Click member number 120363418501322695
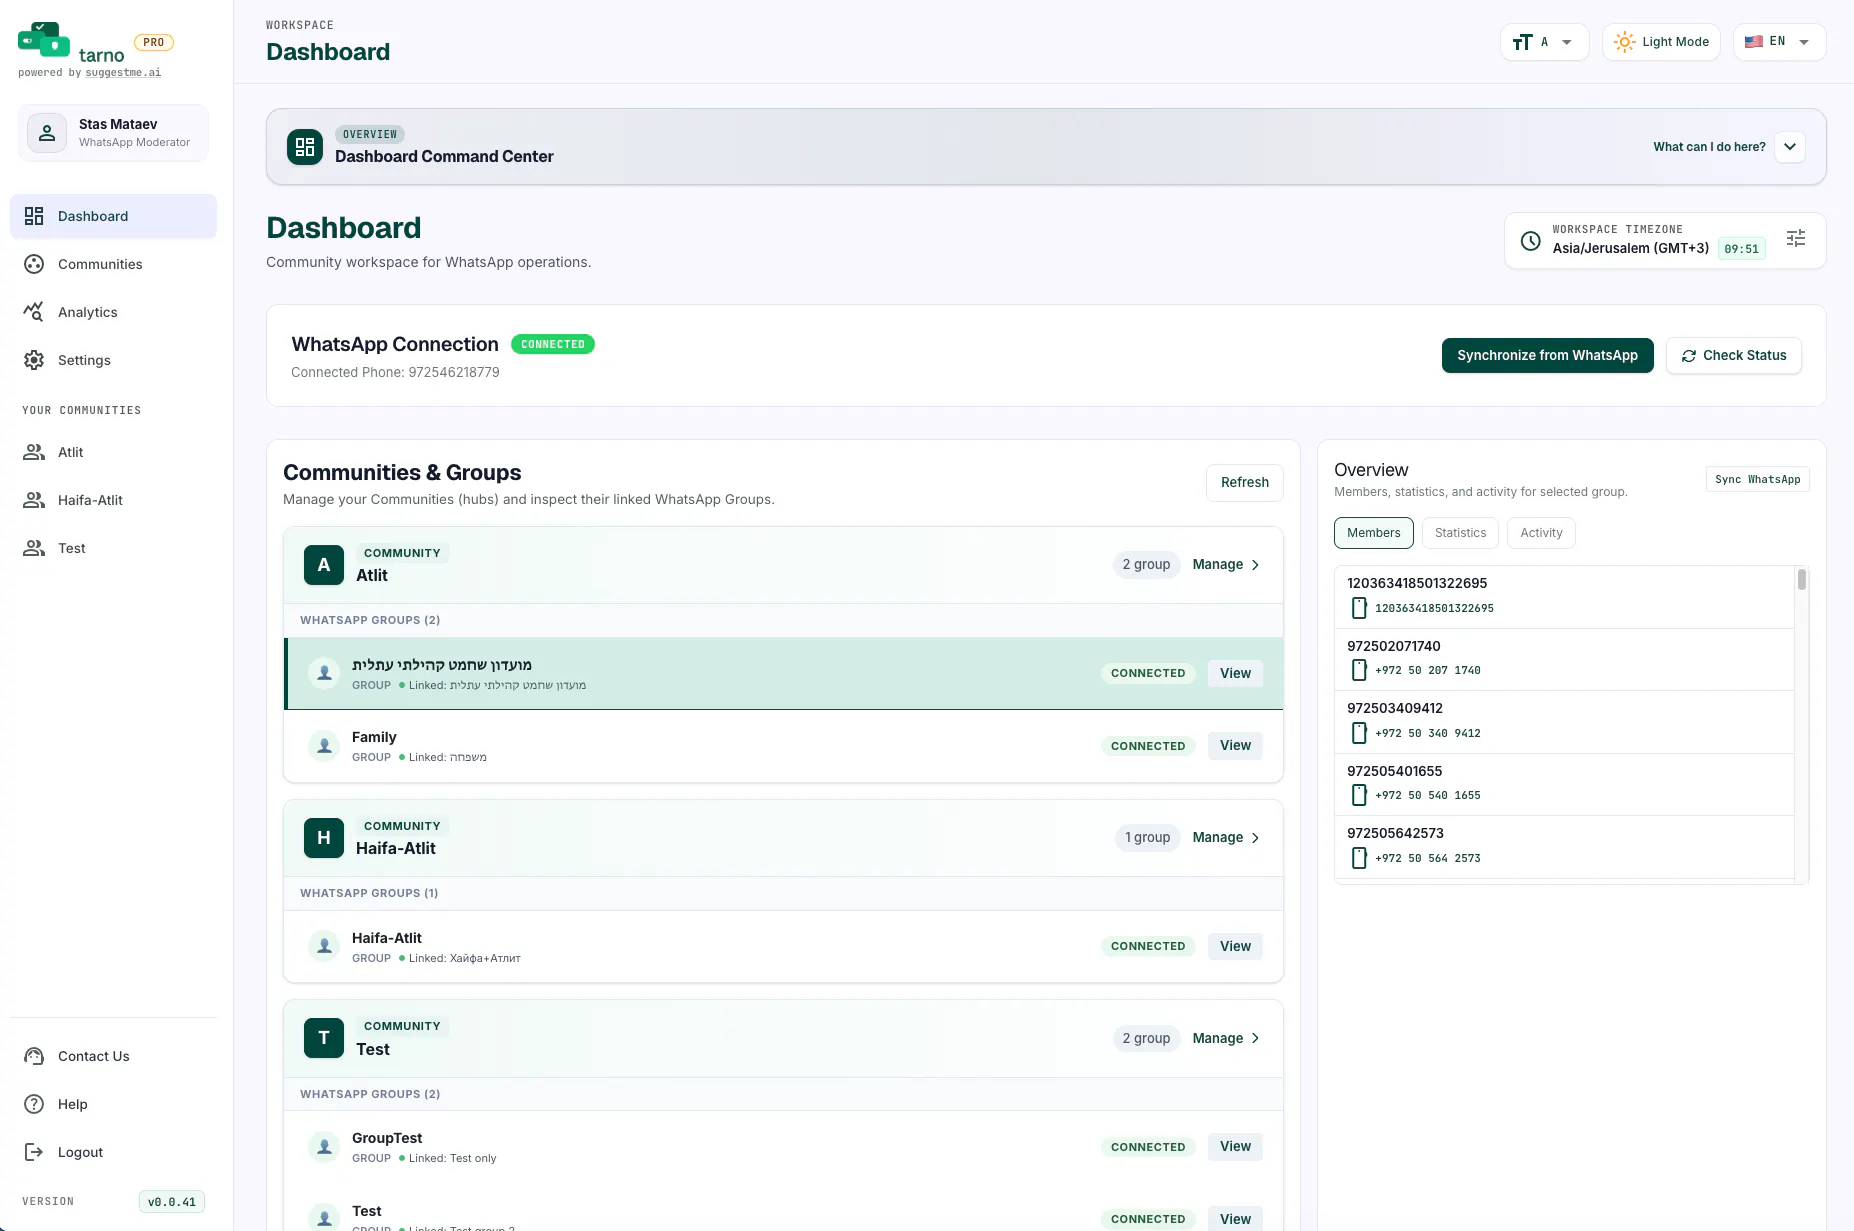 pos(1417,583)
